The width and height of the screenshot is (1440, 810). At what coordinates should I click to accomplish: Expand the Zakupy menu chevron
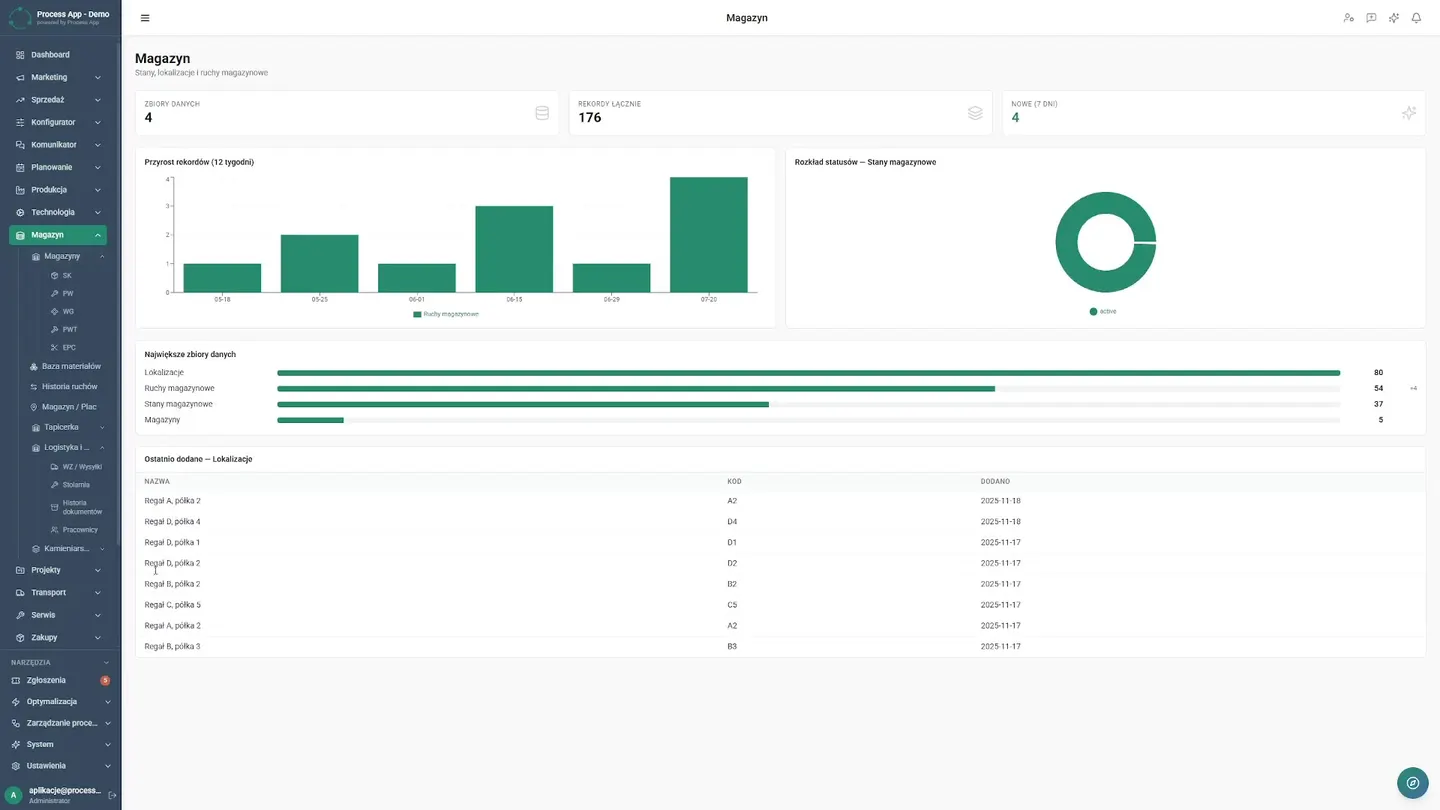98,637
